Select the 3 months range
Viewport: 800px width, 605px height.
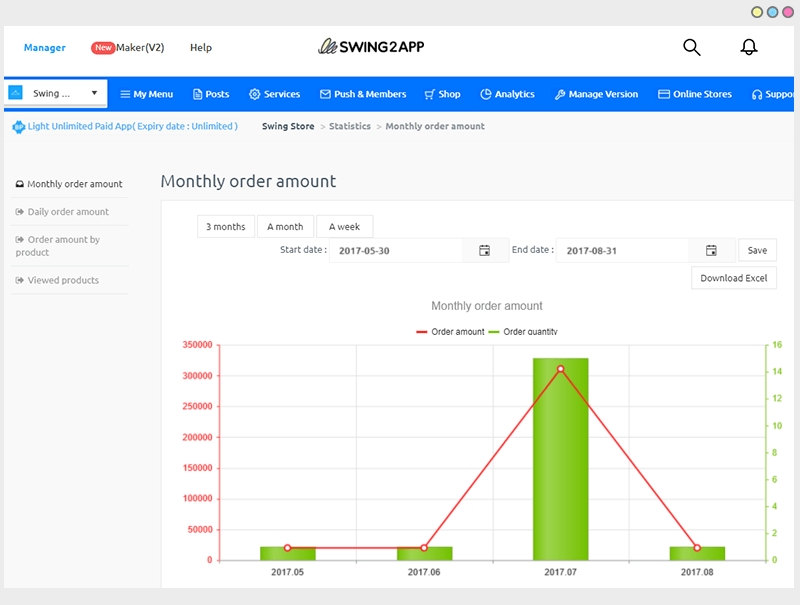tap(226, 227)
